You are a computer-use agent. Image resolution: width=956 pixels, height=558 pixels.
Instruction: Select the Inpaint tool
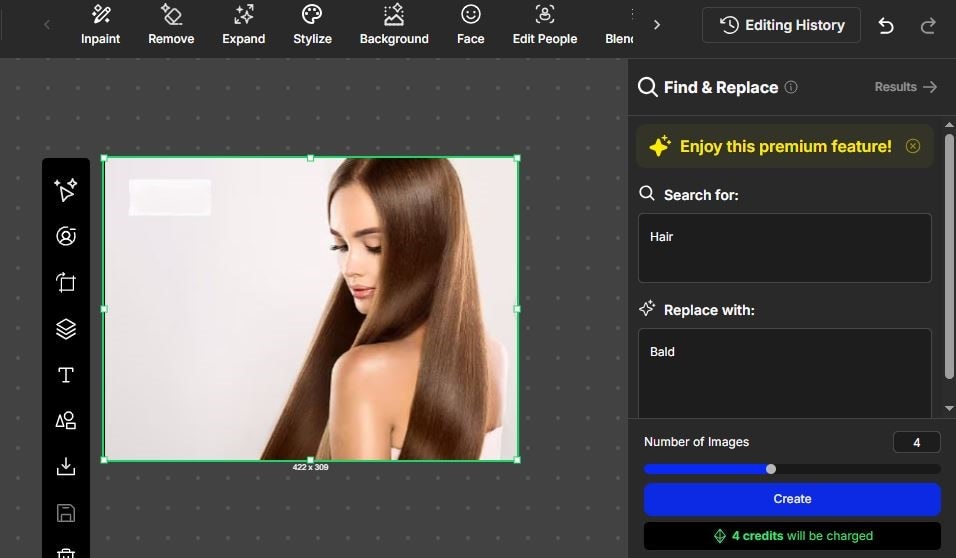(x=101, y=25)
